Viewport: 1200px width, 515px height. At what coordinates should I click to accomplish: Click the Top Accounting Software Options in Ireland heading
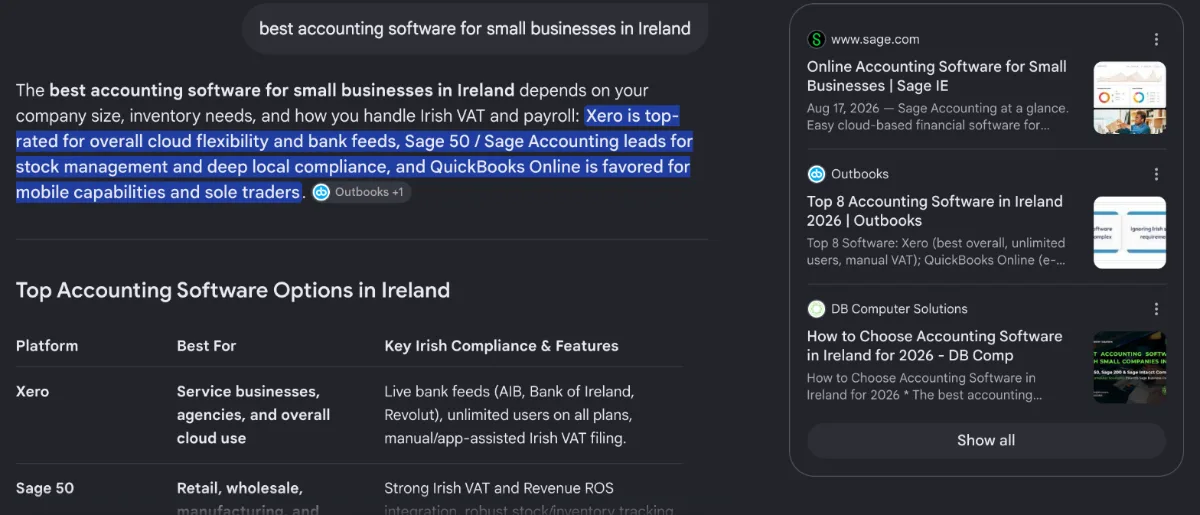[233, 291]
